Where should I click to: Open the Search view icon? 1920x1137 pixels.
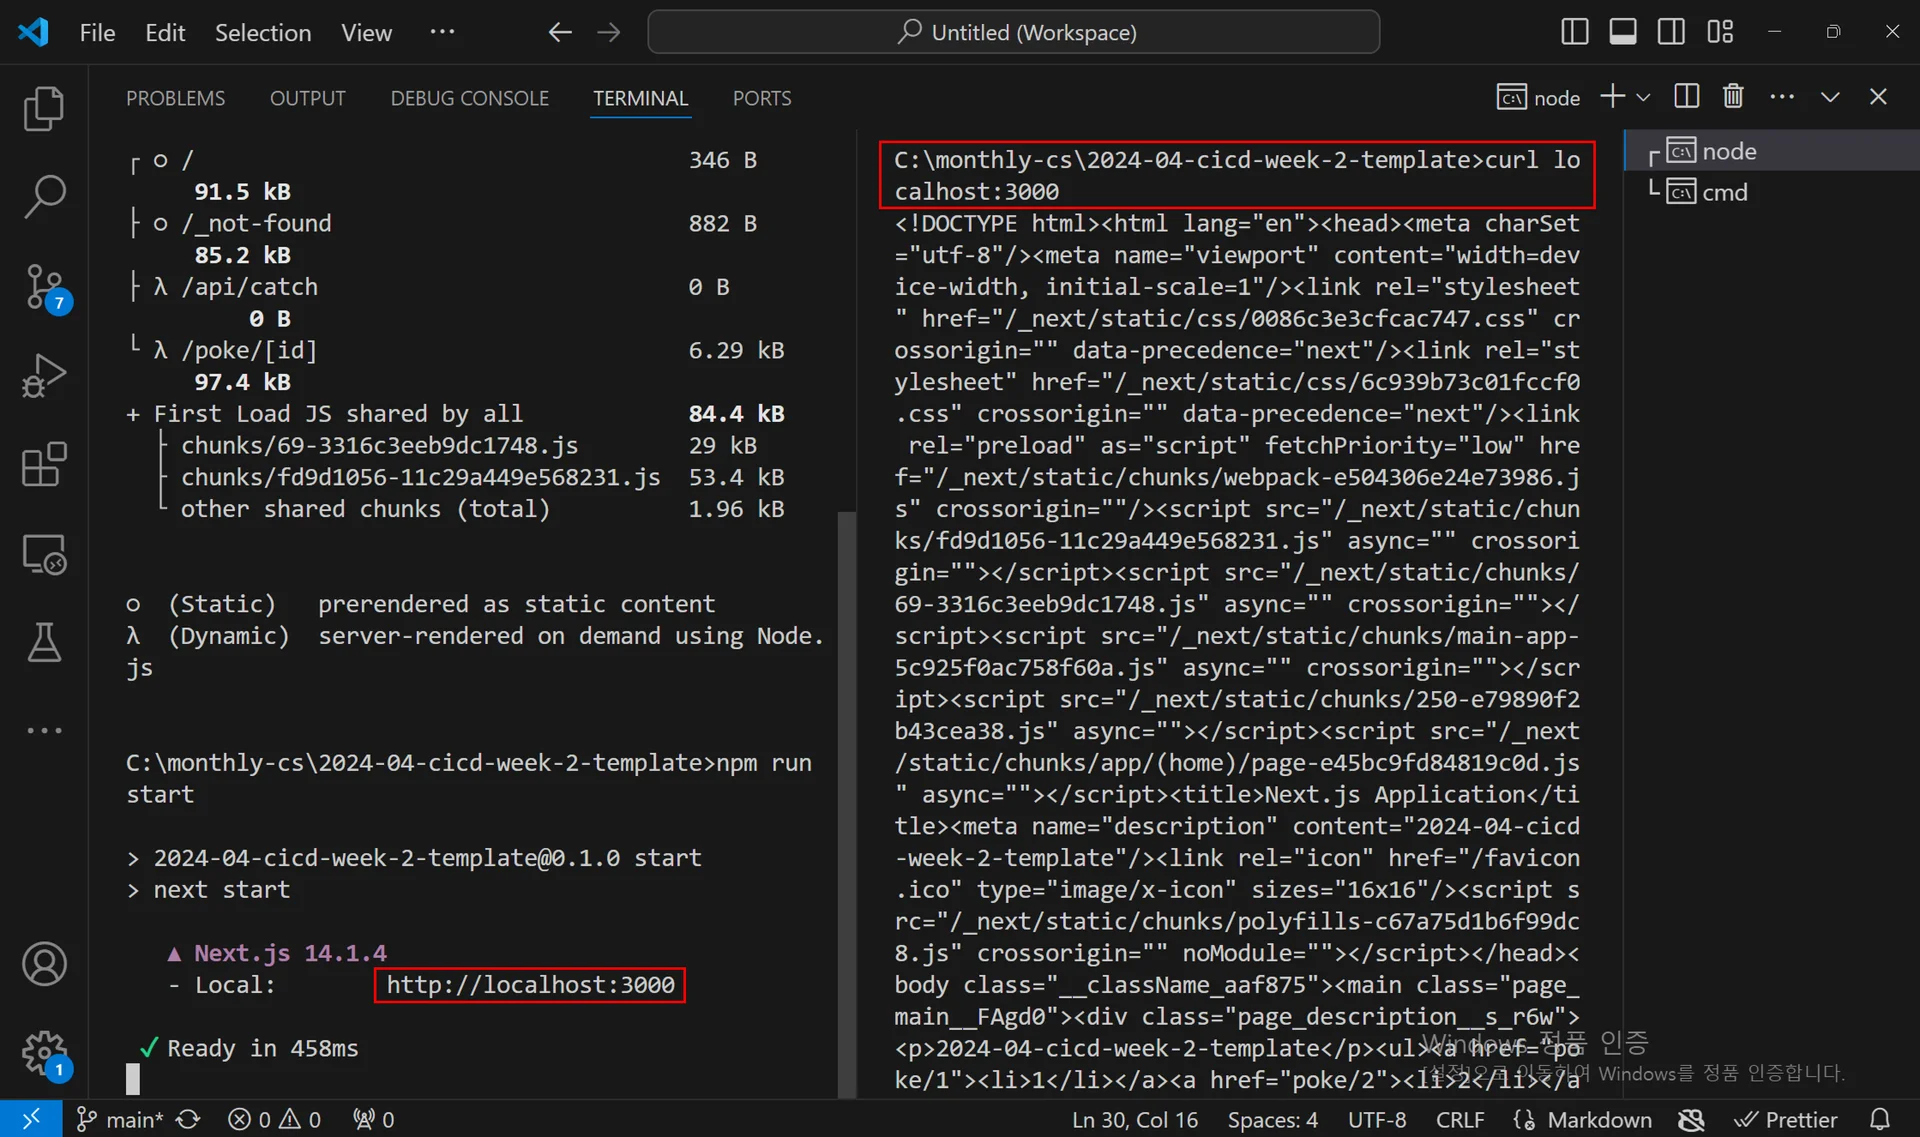point(44,197)
